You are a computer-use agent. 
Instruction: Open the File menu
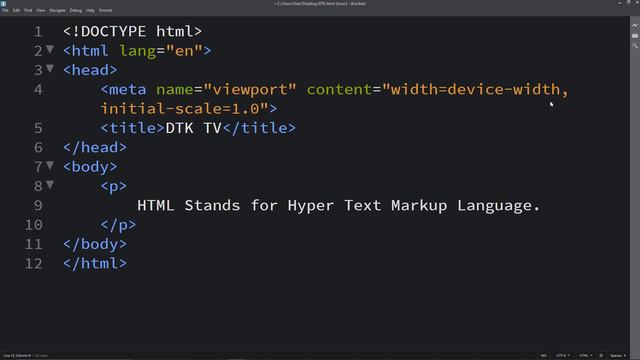5,10
